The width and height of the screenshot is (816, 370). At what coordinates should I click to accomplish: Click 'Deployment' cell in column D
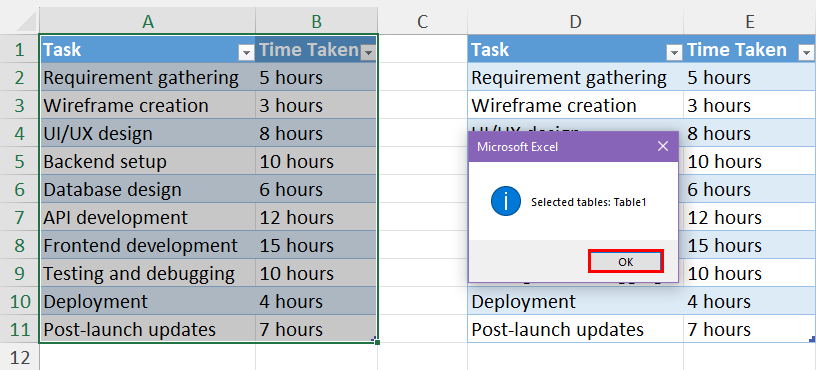576,302
